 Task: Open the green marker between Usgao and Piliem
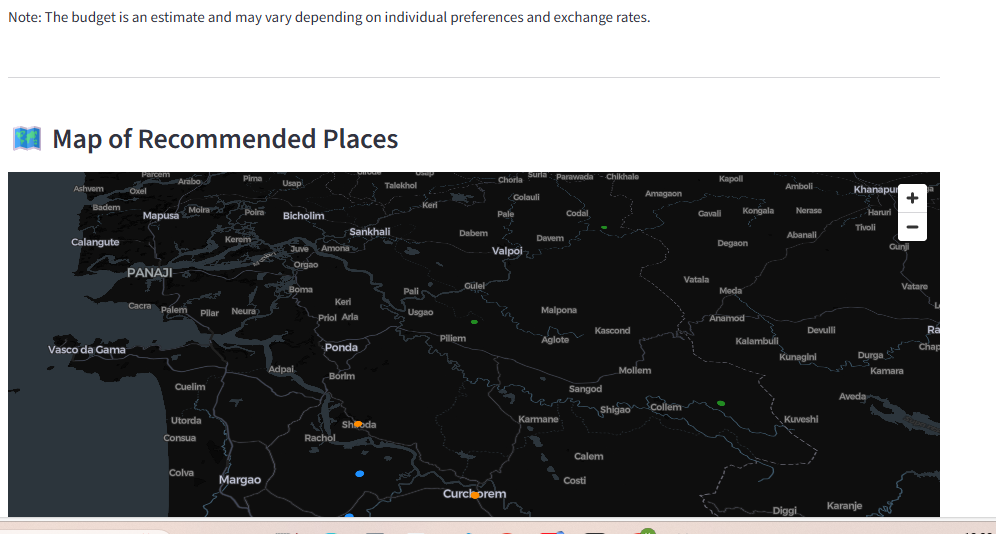(474, 322)
